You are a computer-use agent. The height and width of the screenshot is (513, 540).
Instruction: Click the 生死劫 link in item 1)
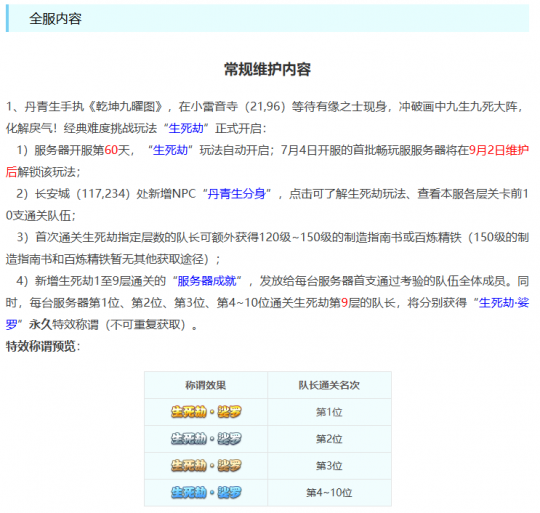point(170,150)
